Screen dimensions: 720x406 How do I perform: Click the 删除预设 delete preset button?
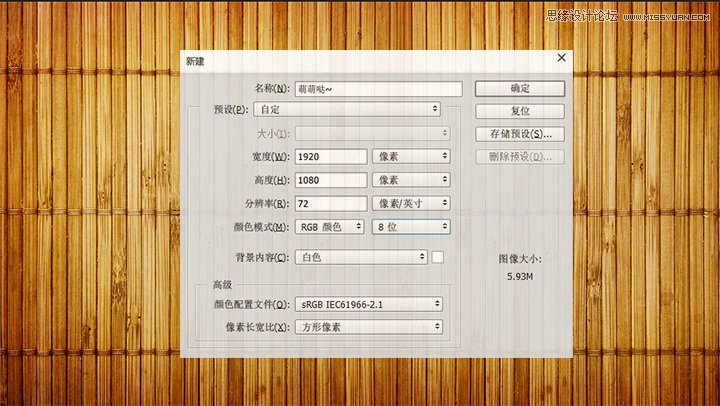[x=519, y=157]
